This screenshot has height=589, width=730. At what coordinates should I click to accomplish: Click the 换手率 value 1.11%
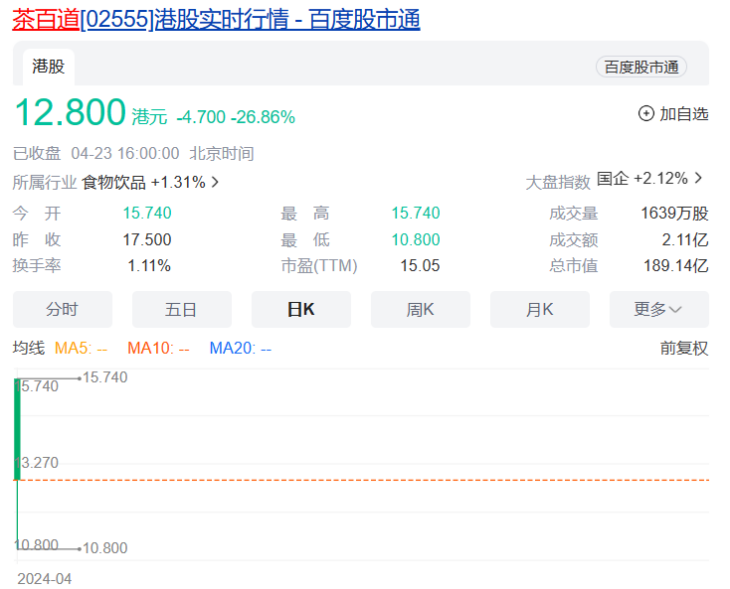coord(149,266)
